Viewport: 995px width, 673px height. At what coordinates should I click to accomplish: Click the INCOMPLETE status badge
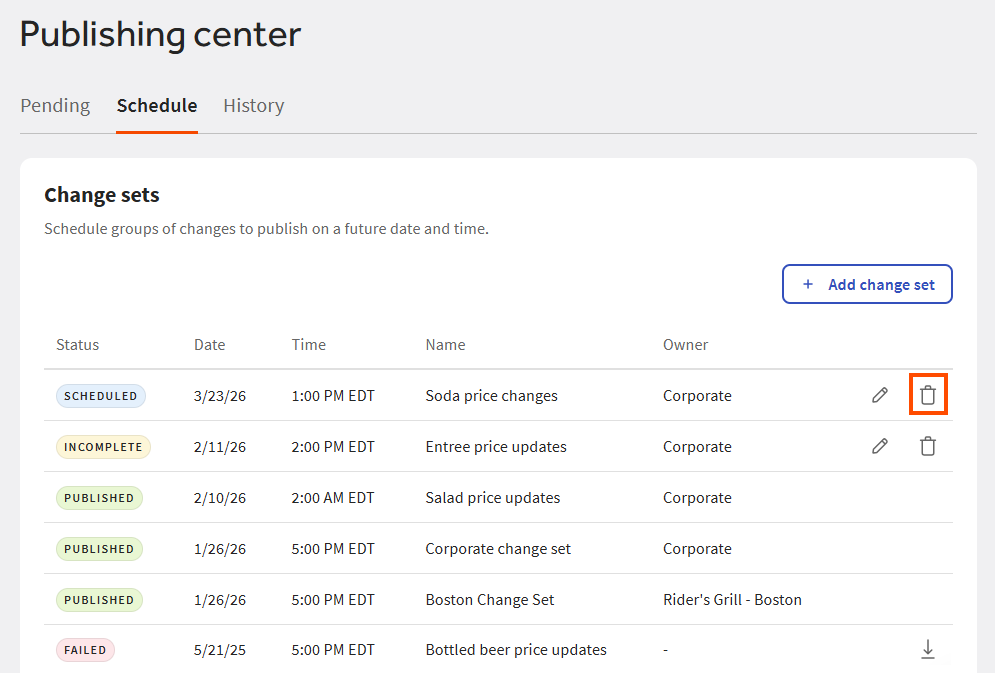click(103, 447)
